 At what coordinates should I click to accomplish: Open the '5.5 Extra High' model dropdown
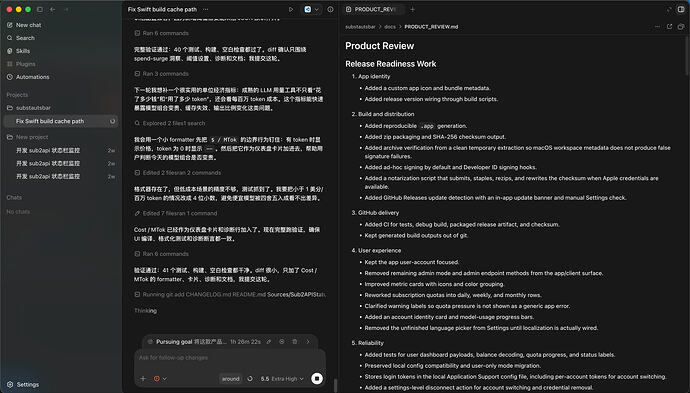tap(282, 378)
